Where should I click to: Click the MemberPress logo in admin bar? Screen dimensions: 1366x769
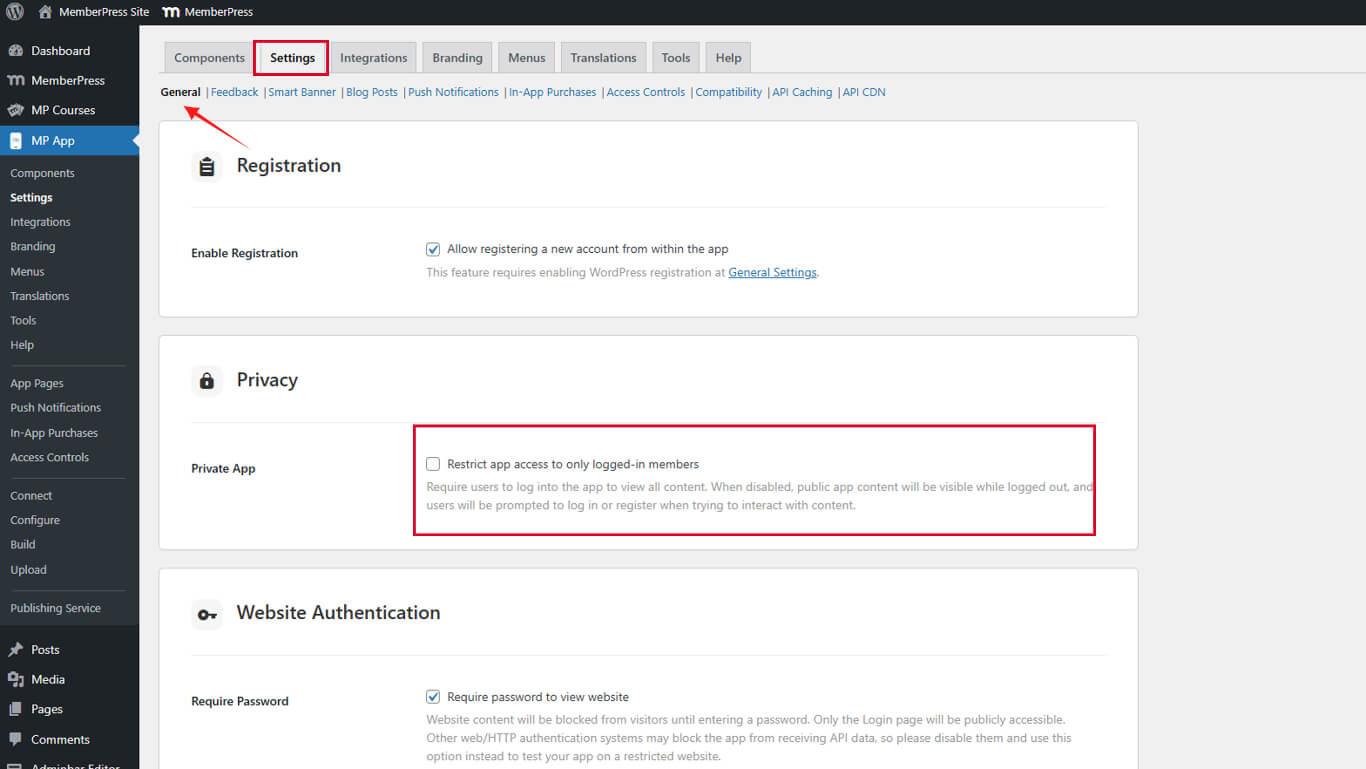click(x=170, y=12)
